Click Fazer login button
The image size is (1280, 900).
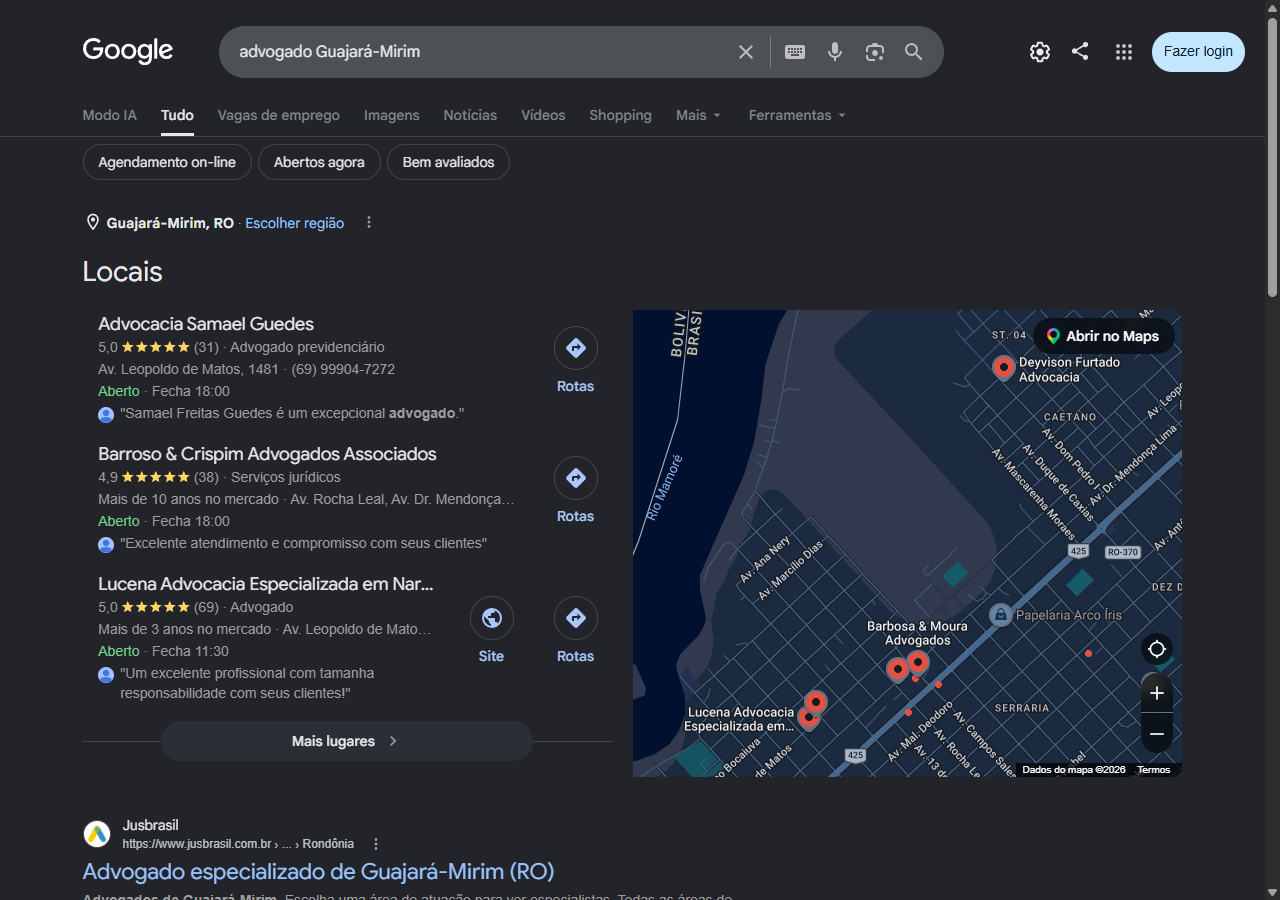(x=1198, y=51)
